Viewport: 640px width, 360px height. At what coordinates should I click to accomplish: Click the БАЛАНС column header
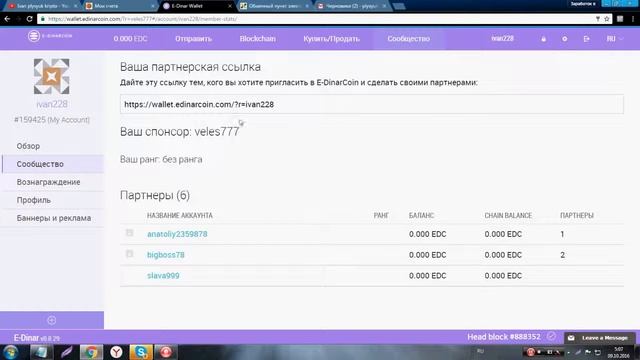click(421, 216)
